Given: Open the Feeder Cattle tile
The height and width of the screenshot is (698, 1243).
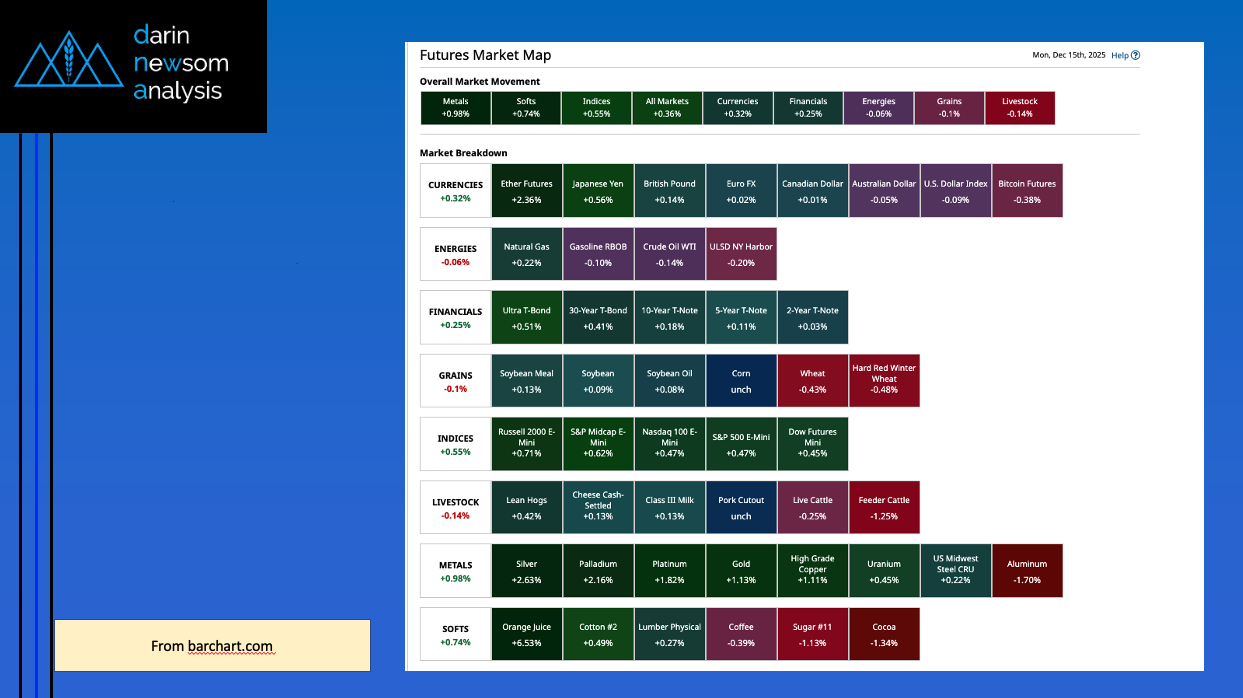Looking at the screenshot, I should tap(884, 507).
